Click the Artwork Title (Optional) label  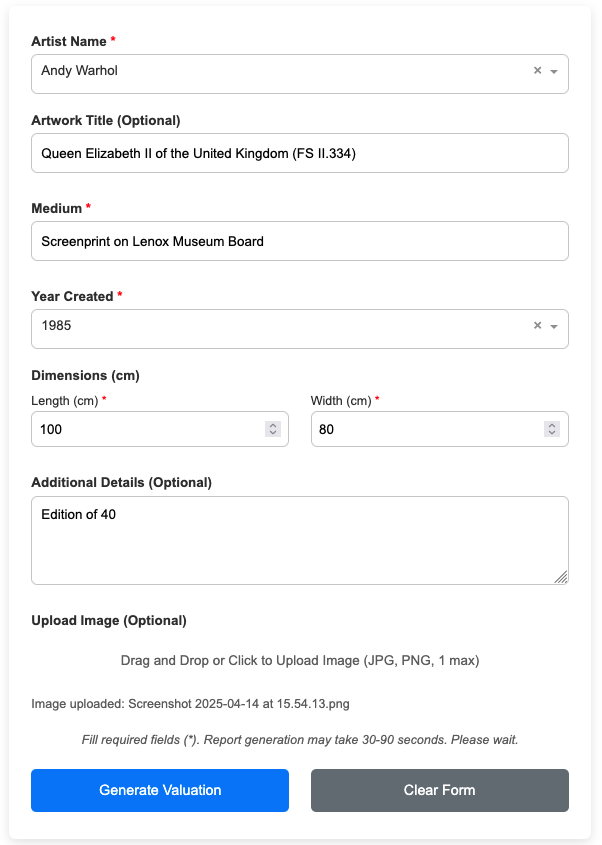[x=106, y=120]
